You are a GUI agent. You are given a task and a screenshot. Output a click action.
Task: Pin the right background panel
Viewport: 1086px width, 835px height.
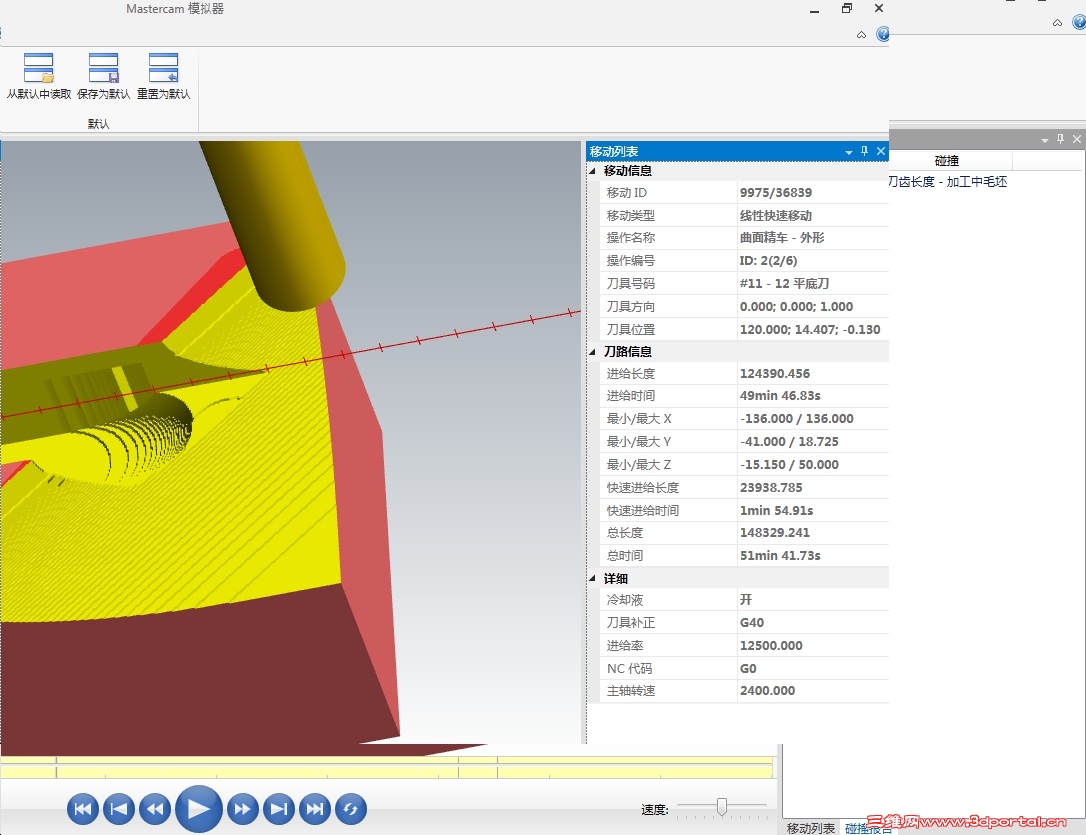tap(1060, 139)
